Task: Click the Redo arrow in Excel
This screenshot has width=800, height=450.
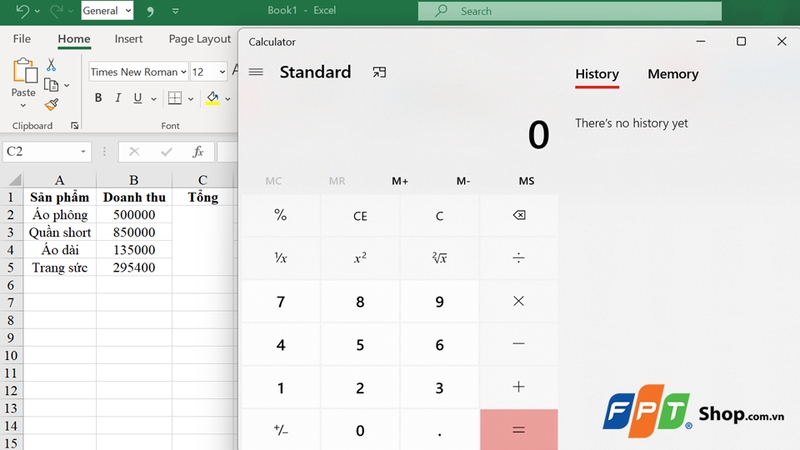Action: 56,11
